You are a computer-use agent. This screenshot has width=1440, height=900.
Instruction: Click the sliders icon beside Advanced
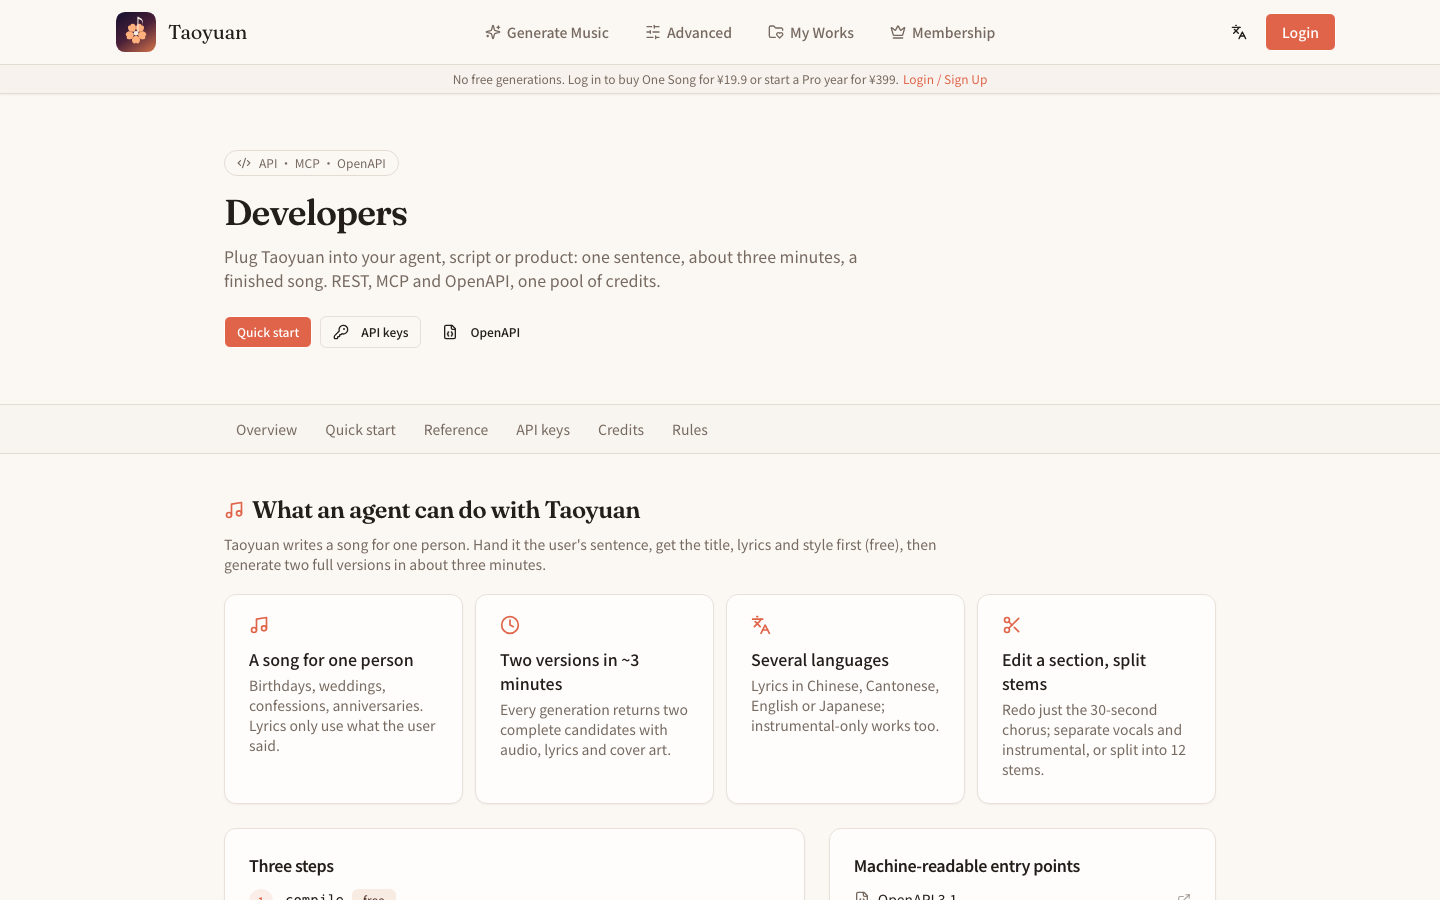pyautogui.click(x=653, y=32)
